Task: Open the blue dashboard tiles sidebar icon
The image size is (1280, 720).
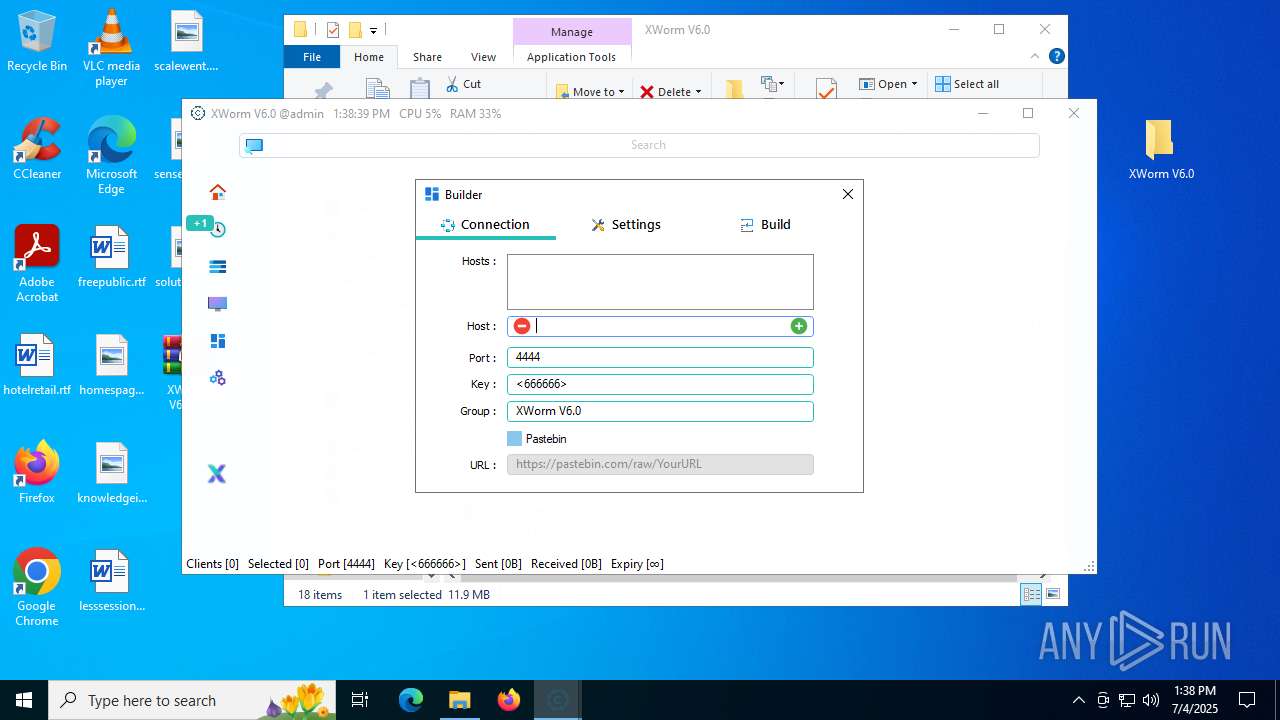Action: click(x=217, y=341)
